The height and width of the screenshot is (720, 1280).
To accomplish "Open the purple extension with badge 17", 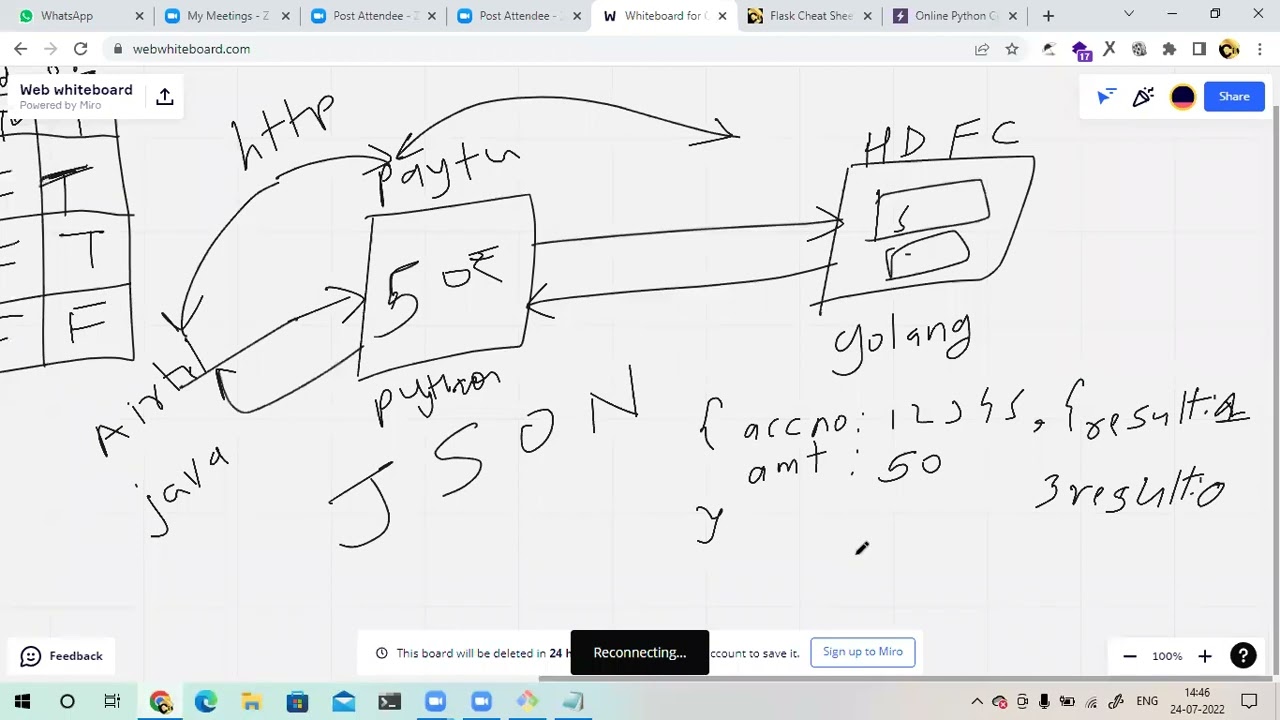I will pos(1080,50).
